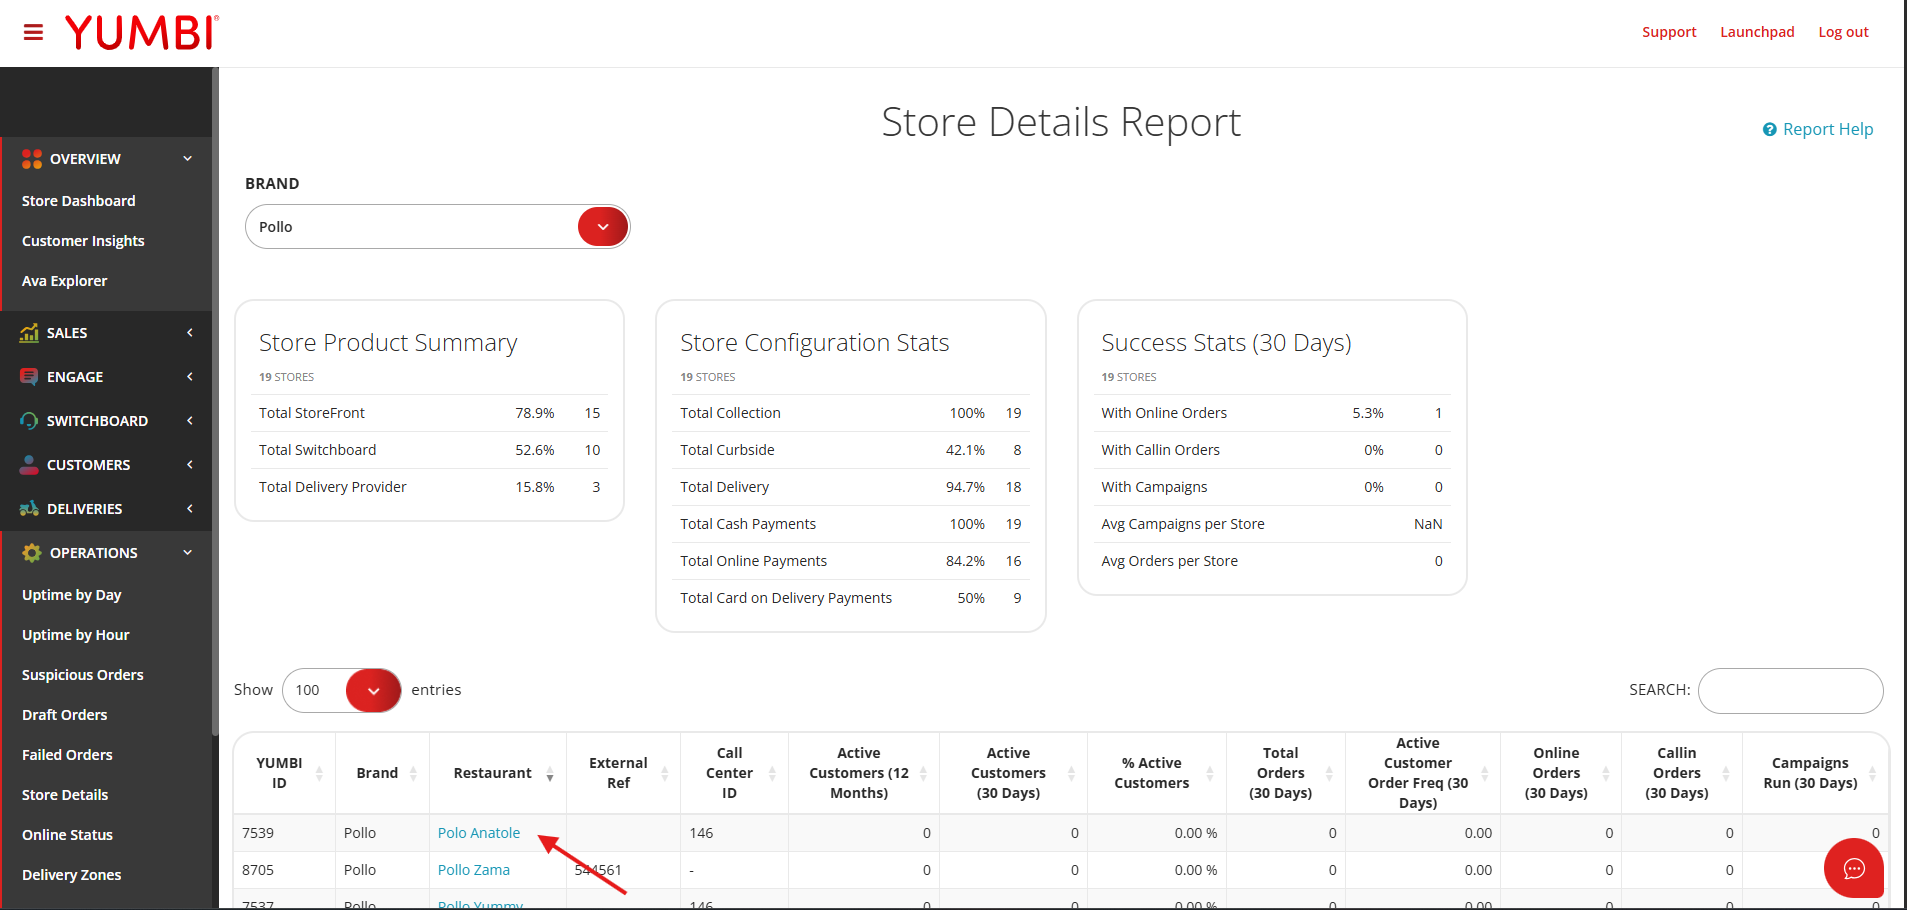Open the Polo Anatole restaurant link
The width and height of the screenshot is (1907, 910).
point(478,833)
